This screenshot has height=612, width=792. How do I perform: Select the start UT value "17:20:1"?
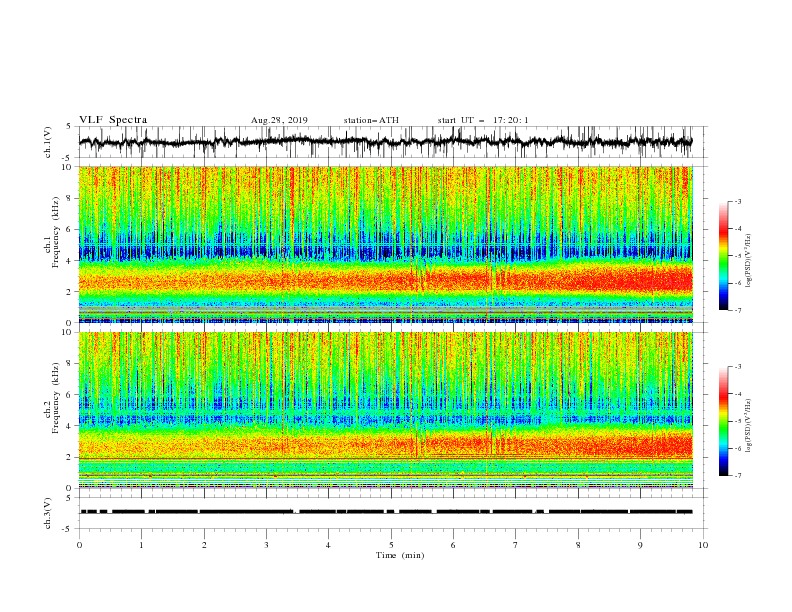[x=511, y=120]
